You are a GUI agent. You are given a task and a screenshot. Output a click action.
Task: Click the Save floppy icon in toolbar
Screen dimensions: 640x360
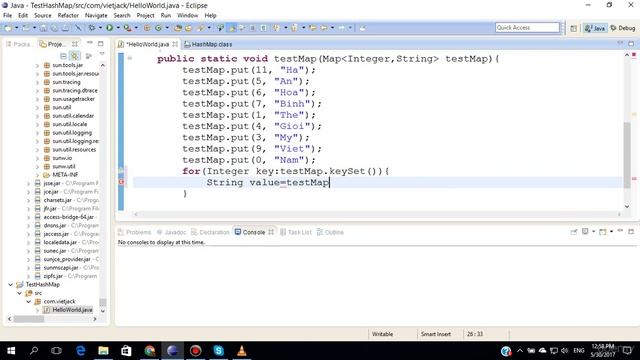(43, 28)
